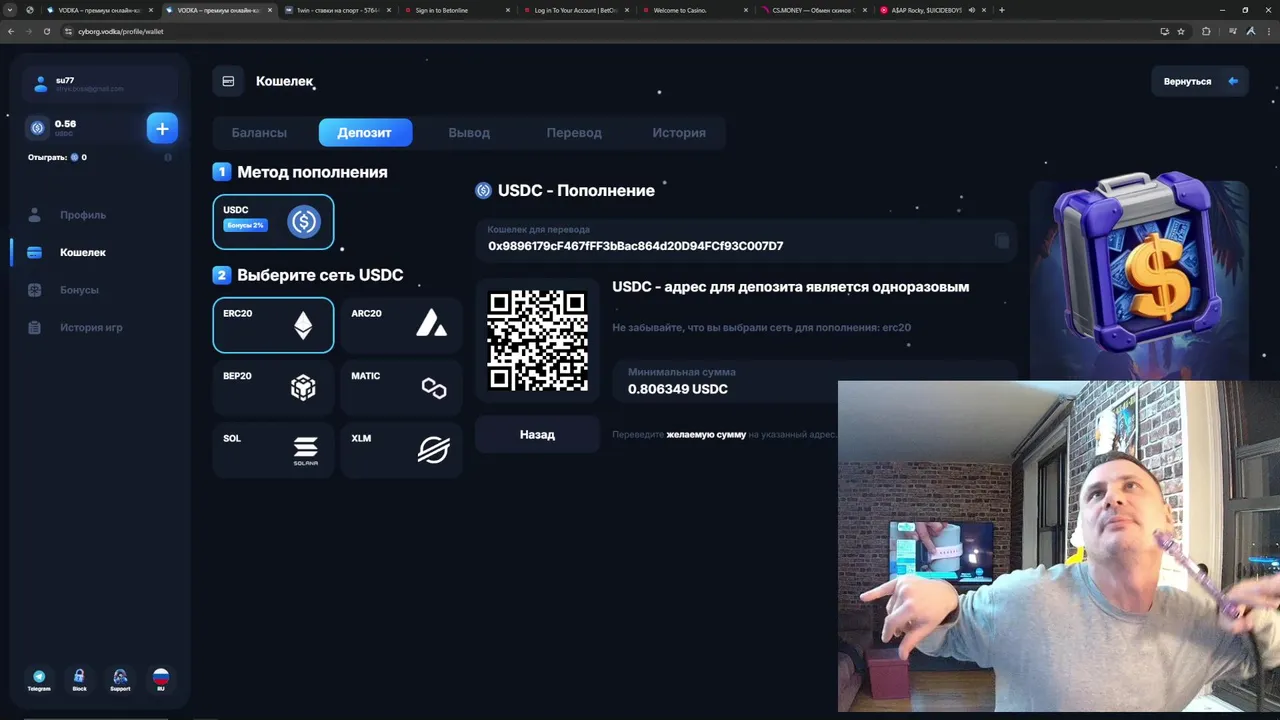The height and width of the screenshot is (720, 1280).
Task: Open the Telegram link icon
Action: [39, 680]
